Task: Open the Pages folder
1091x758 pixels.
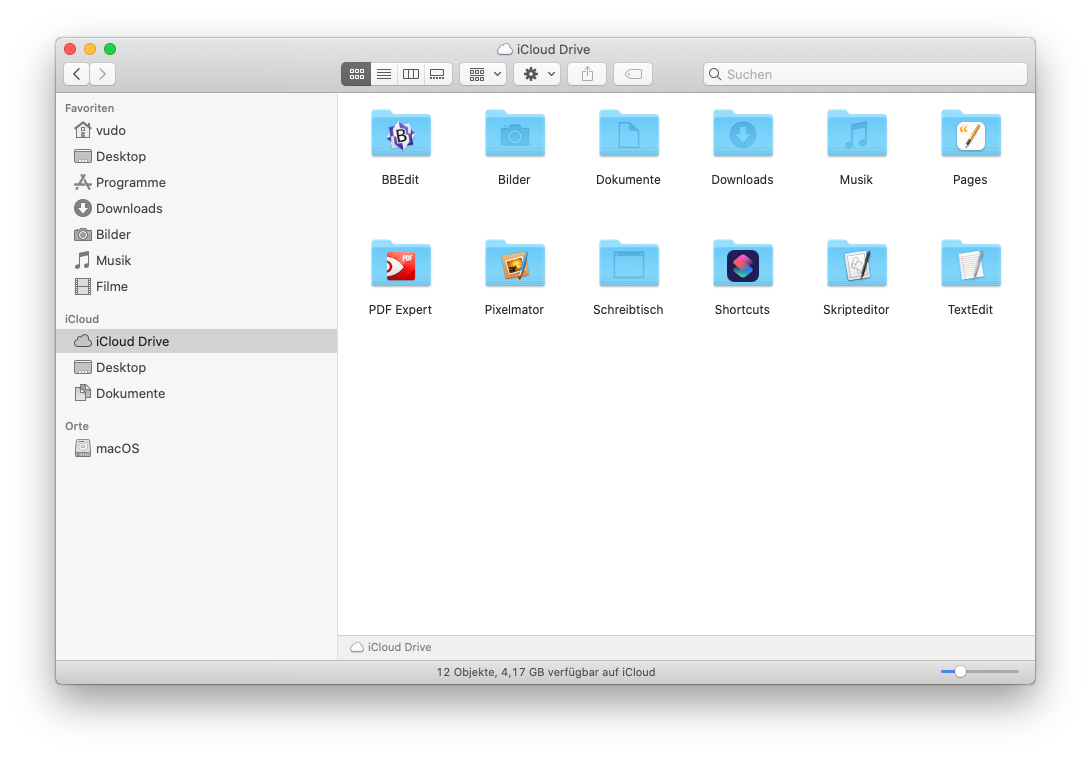Action: tap(971, 134)
